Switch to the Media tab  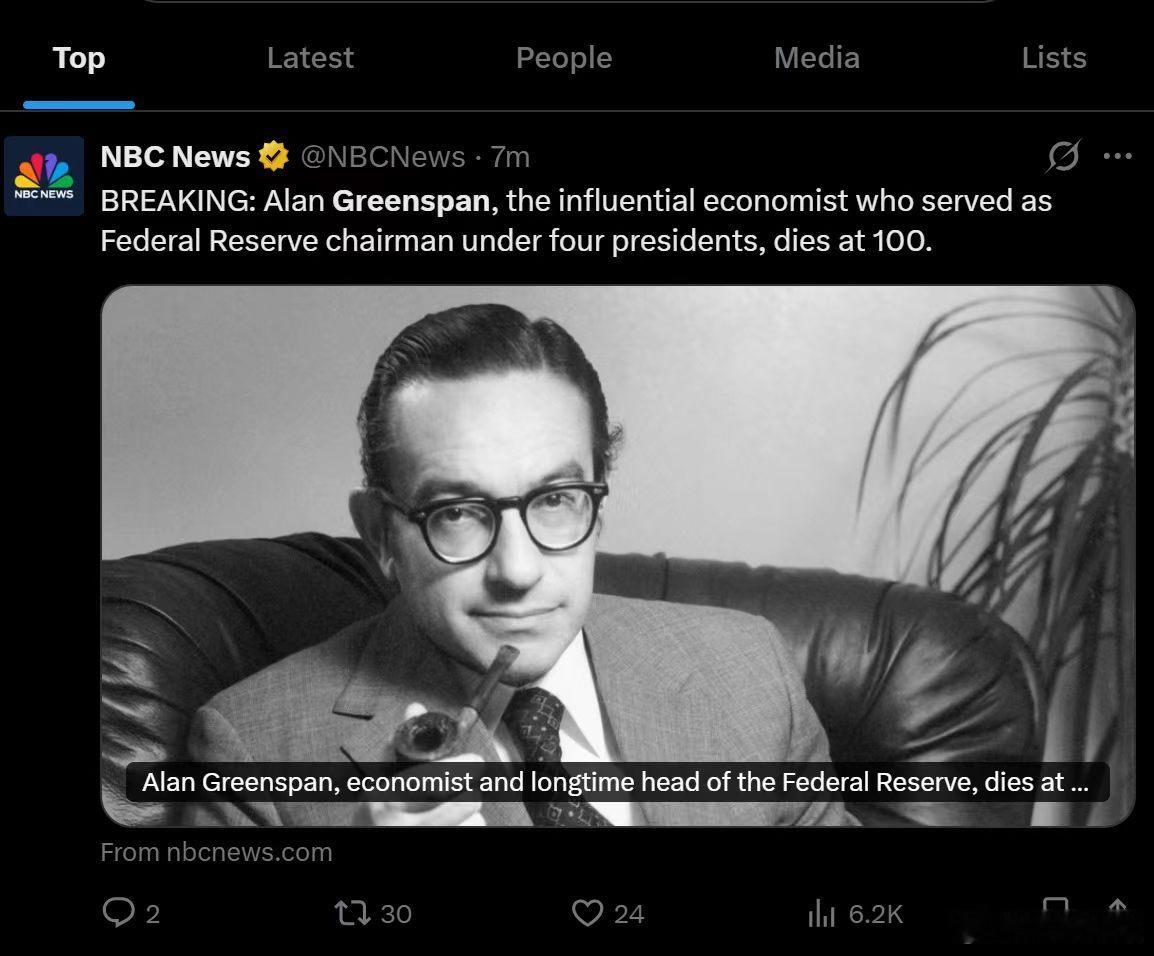point(817,57)
